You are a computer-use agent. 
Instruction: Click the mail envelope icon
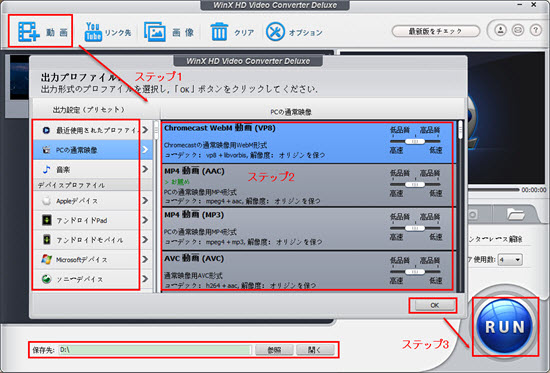(x=518, y=31)
